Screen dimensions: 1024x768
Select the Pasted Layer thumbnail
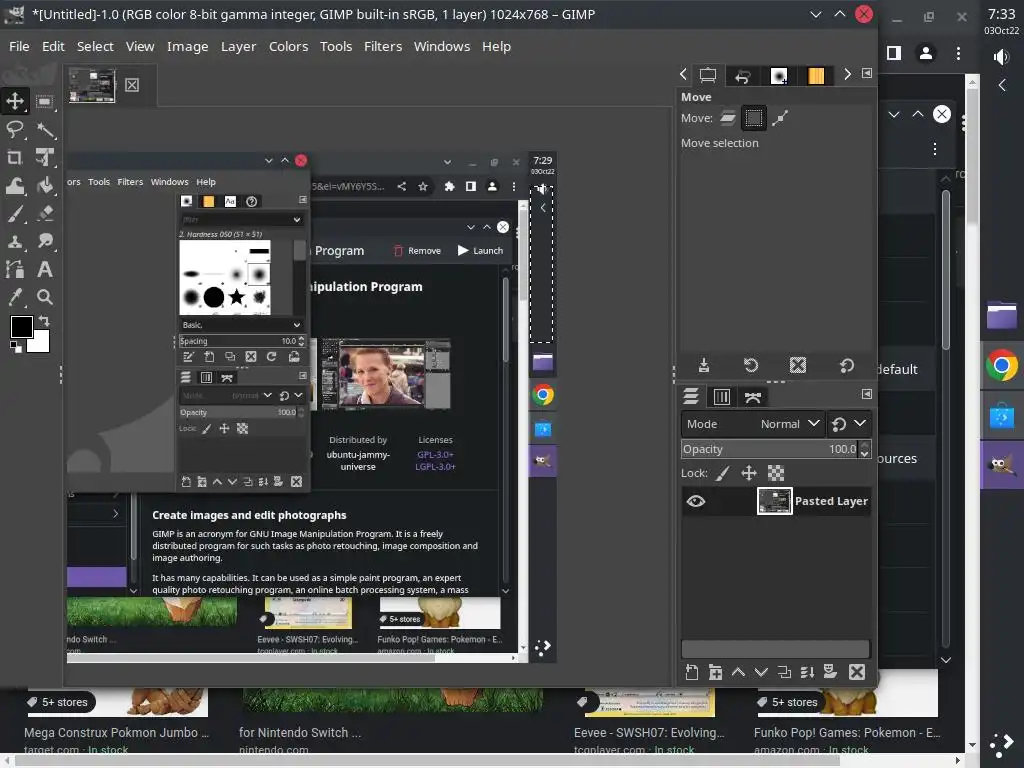[x=775, y=501]
